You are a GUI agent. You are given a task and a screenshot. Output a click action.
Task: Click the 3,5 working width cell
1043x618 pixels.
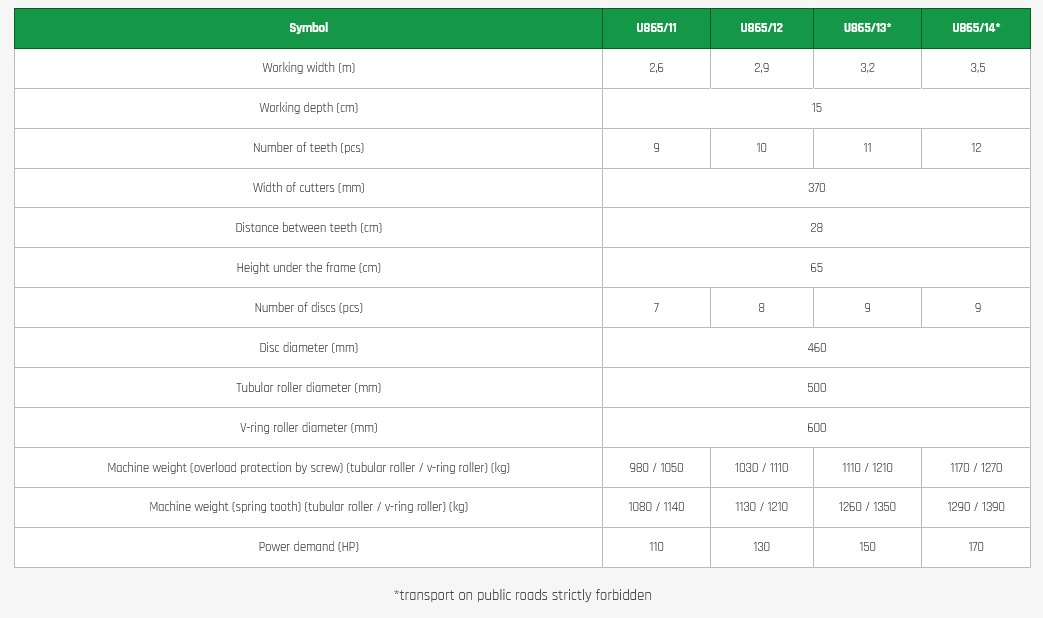pyautogui.click(x=976, y=68)
